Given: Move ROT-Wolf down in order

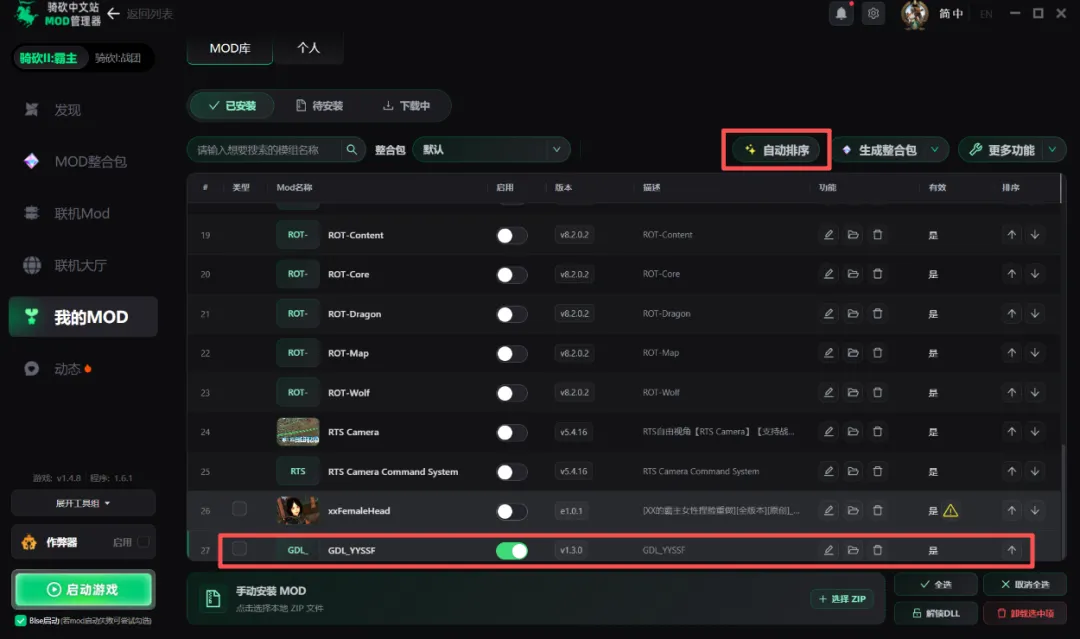Looking at the screenshot, I should [x=1035, y=392].
